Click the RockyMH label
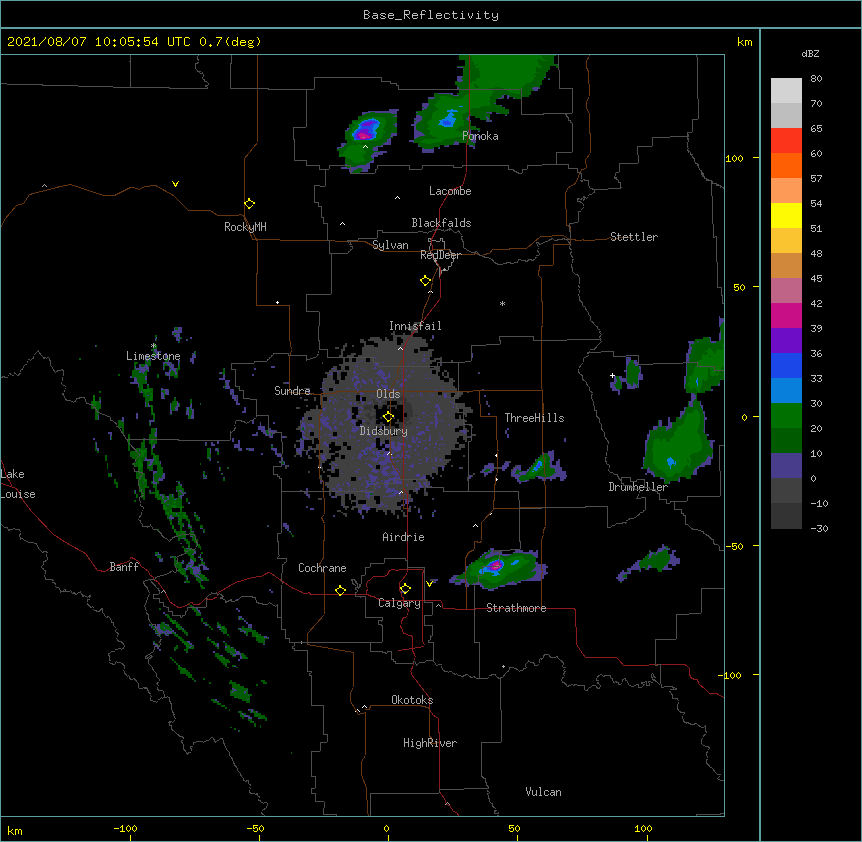The image size is (862, 842). pos(245,226)
